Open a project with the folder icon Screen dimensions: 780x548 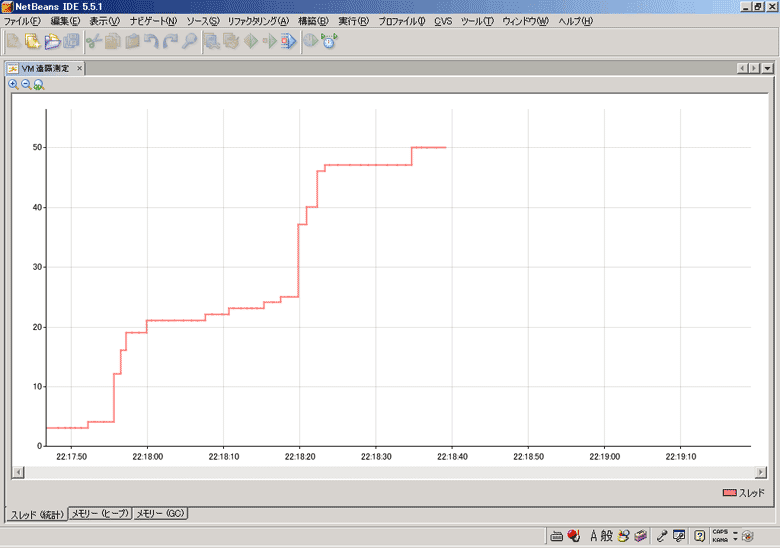pos(52,41)
